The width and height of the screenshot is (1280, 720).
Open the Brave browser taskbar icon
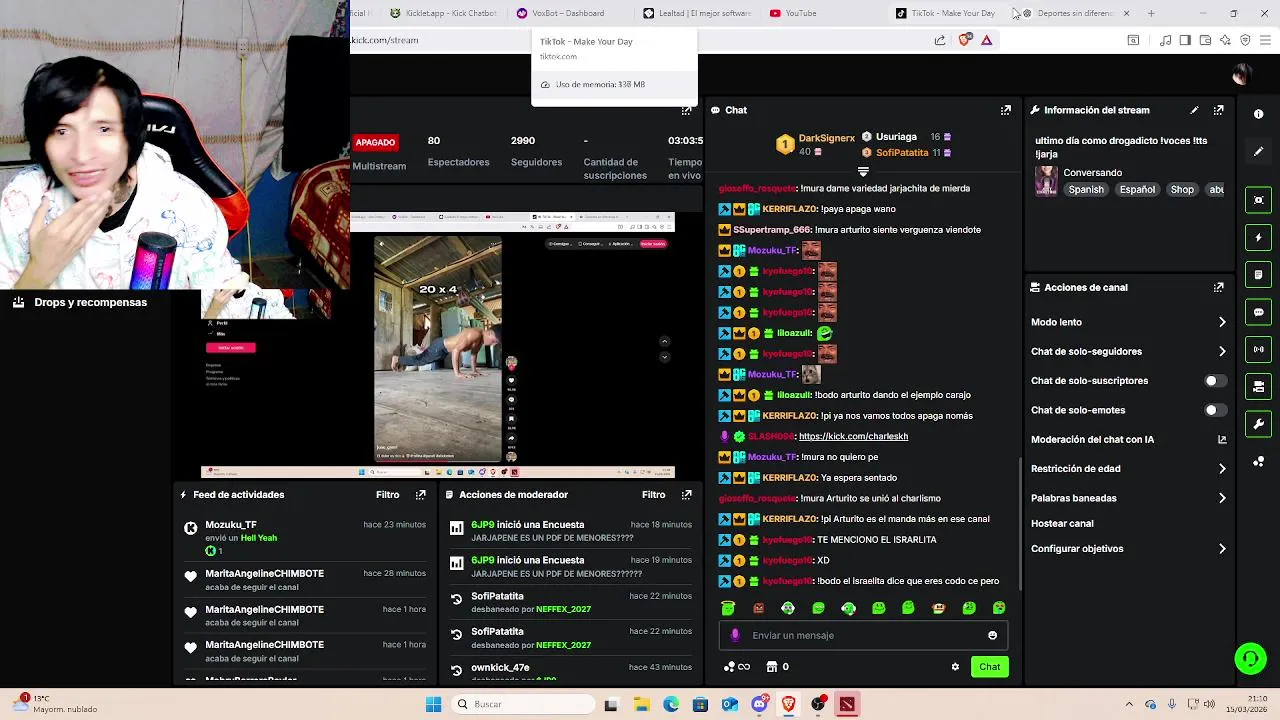(x=789, y=704)
